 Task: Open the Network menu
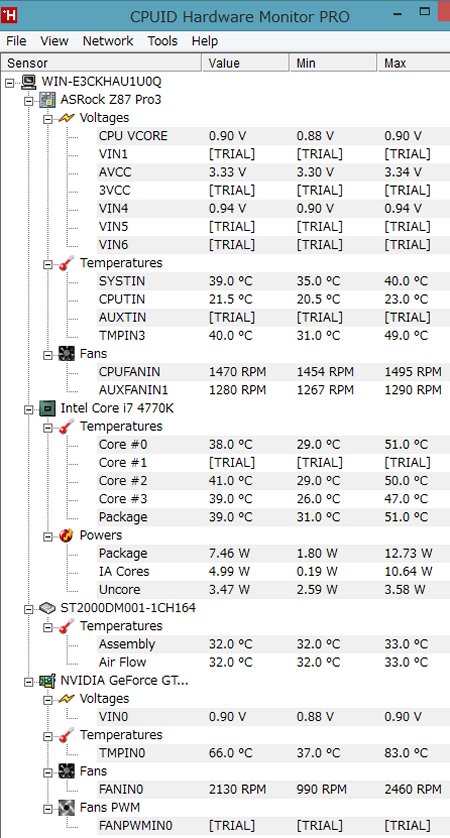tap(108, 41)
